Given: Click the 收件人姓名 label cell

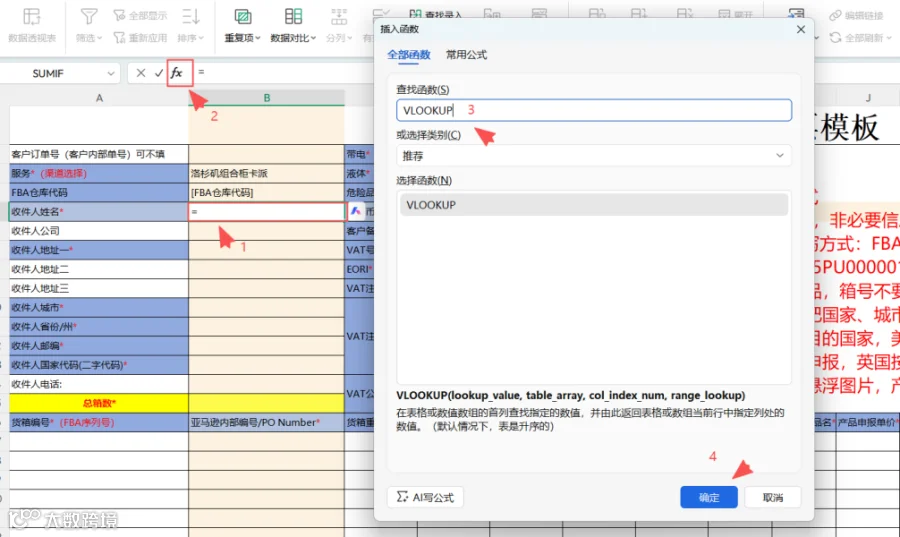Looking at the screenshot, I should (99, 212).
